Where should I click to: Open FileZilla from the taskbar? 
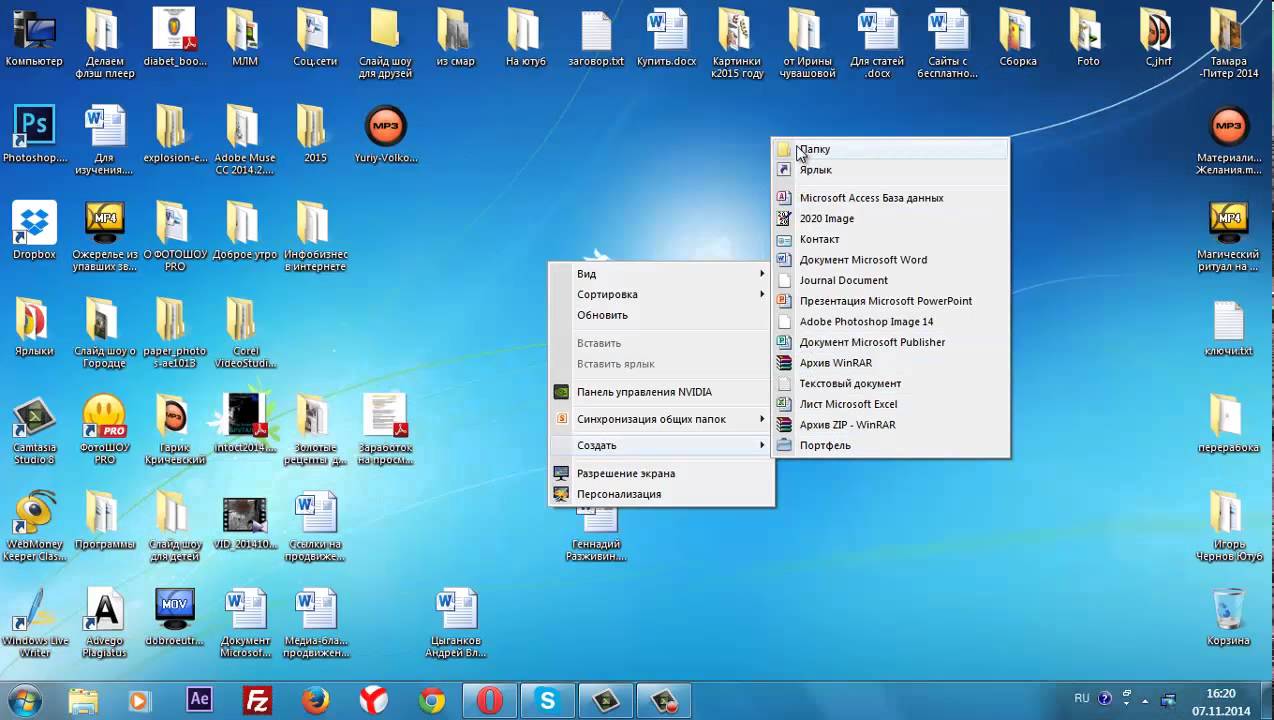pos(258,700)
